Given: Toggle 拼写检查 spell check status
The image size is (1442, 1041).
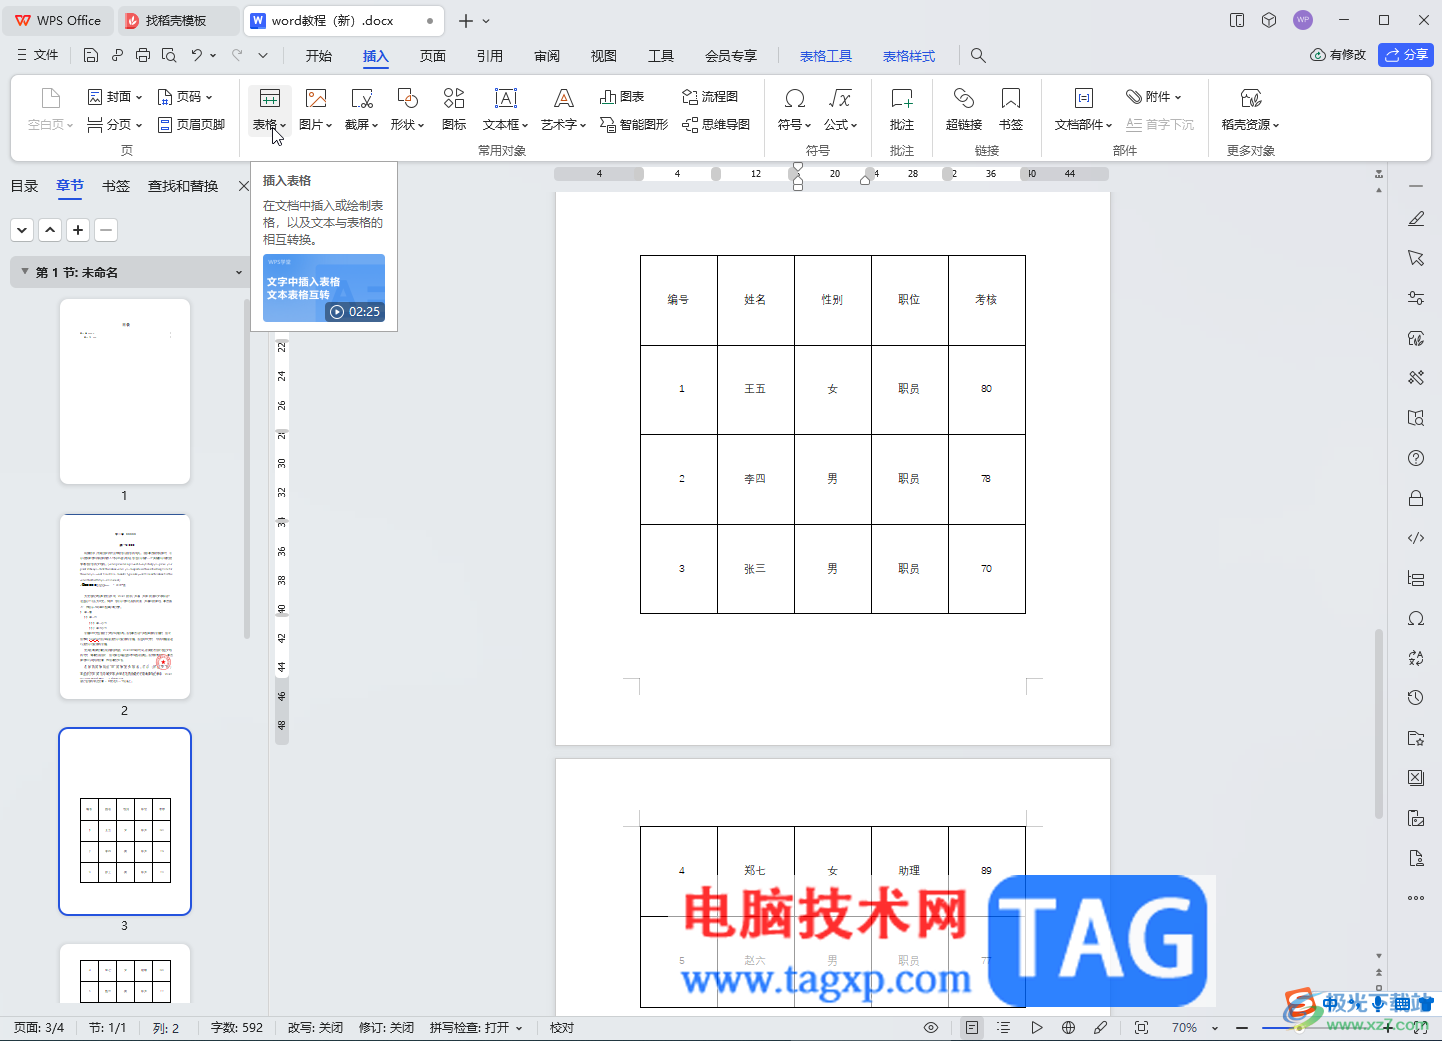Looking at the screenshot, I should [x=476, y=1028].
